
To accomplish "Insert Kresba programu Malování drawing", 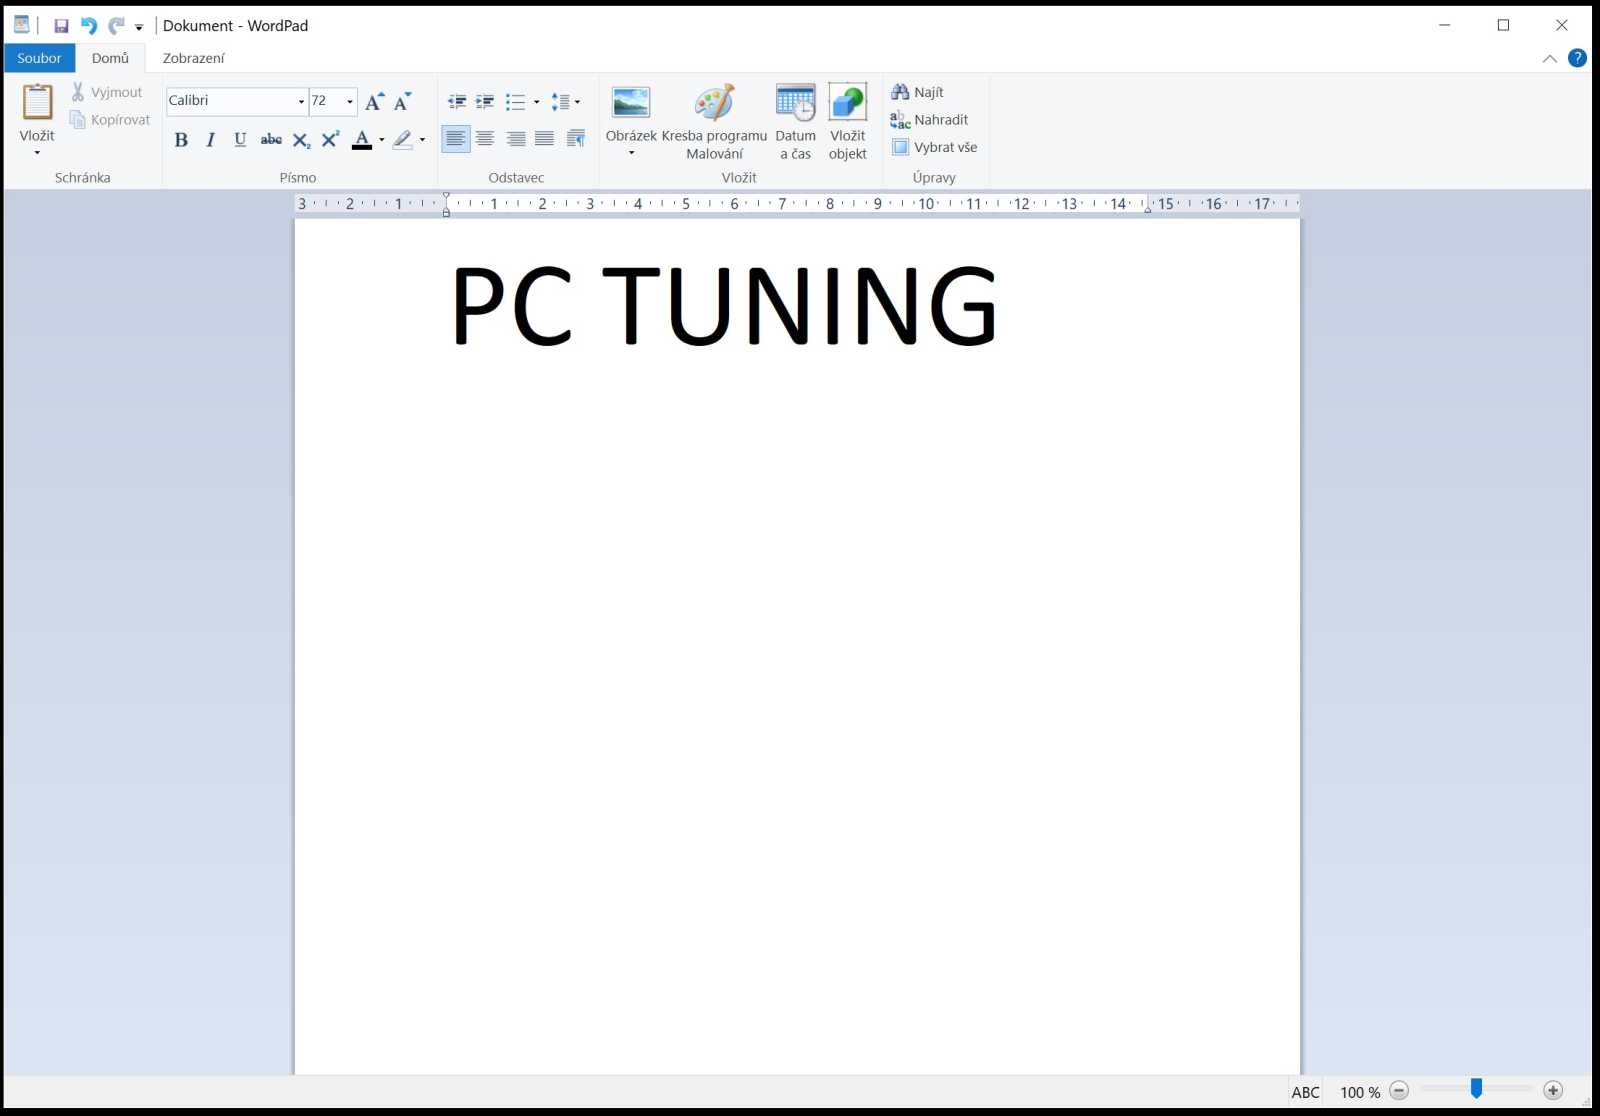I will 714,122.
